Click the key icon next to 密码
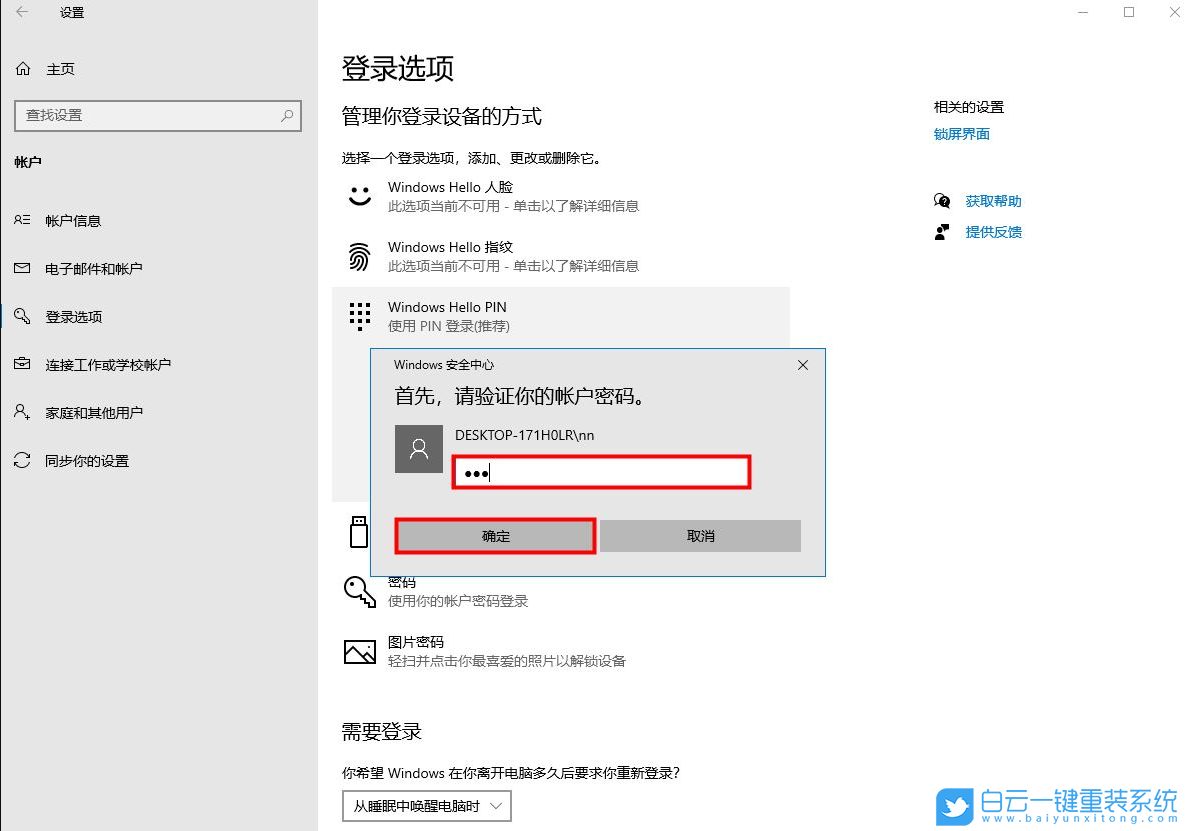 [x=360, y=591]
